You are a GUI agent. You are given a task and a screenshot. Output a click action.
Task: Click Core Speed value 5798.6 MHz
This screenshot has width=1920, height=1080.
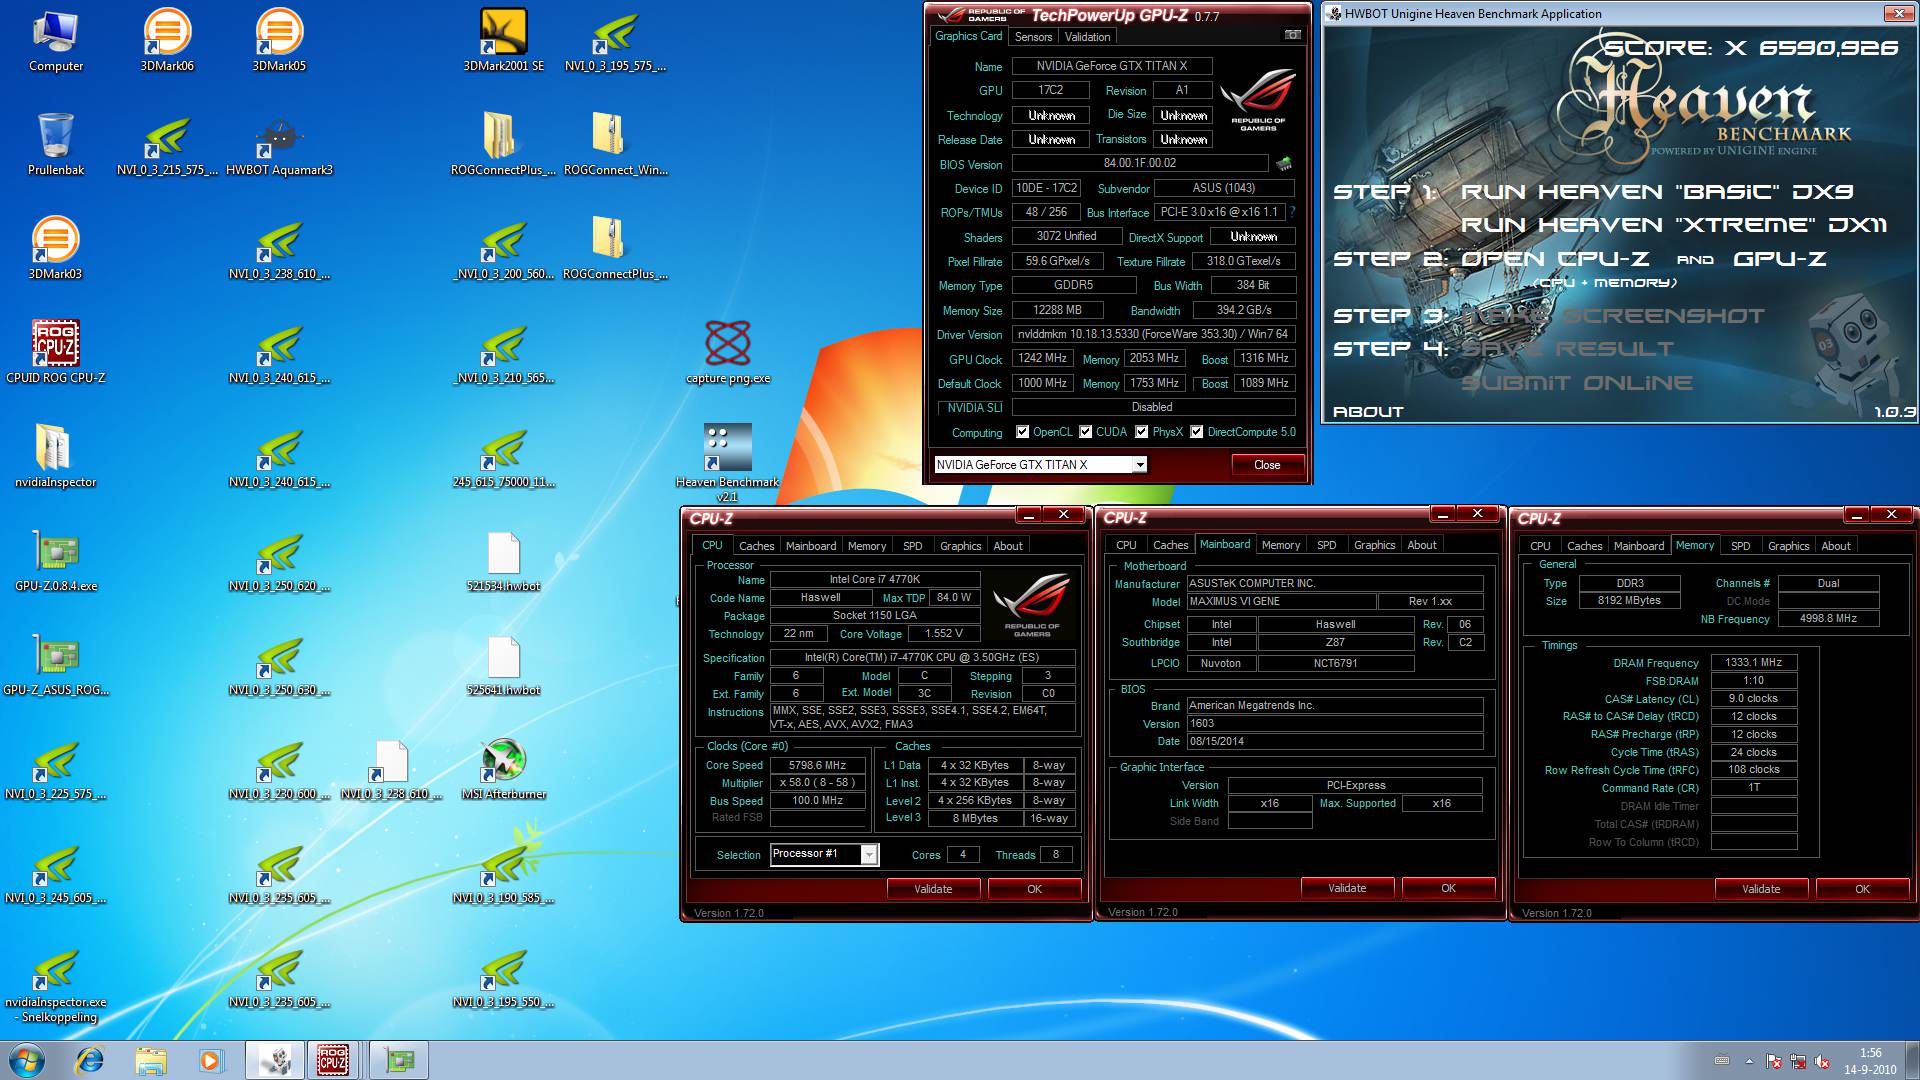coord(818,765)
